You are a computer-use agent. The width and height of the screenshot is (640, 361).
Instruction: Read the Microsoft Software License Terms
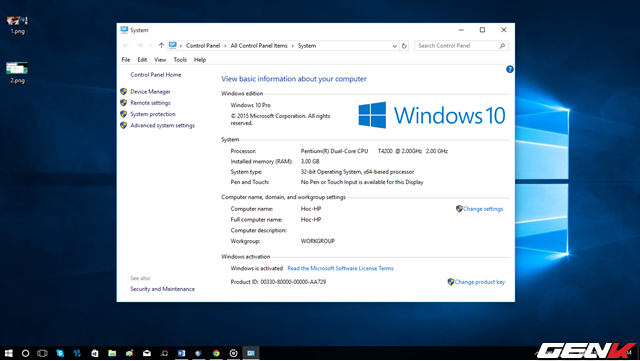coord(340,268)
